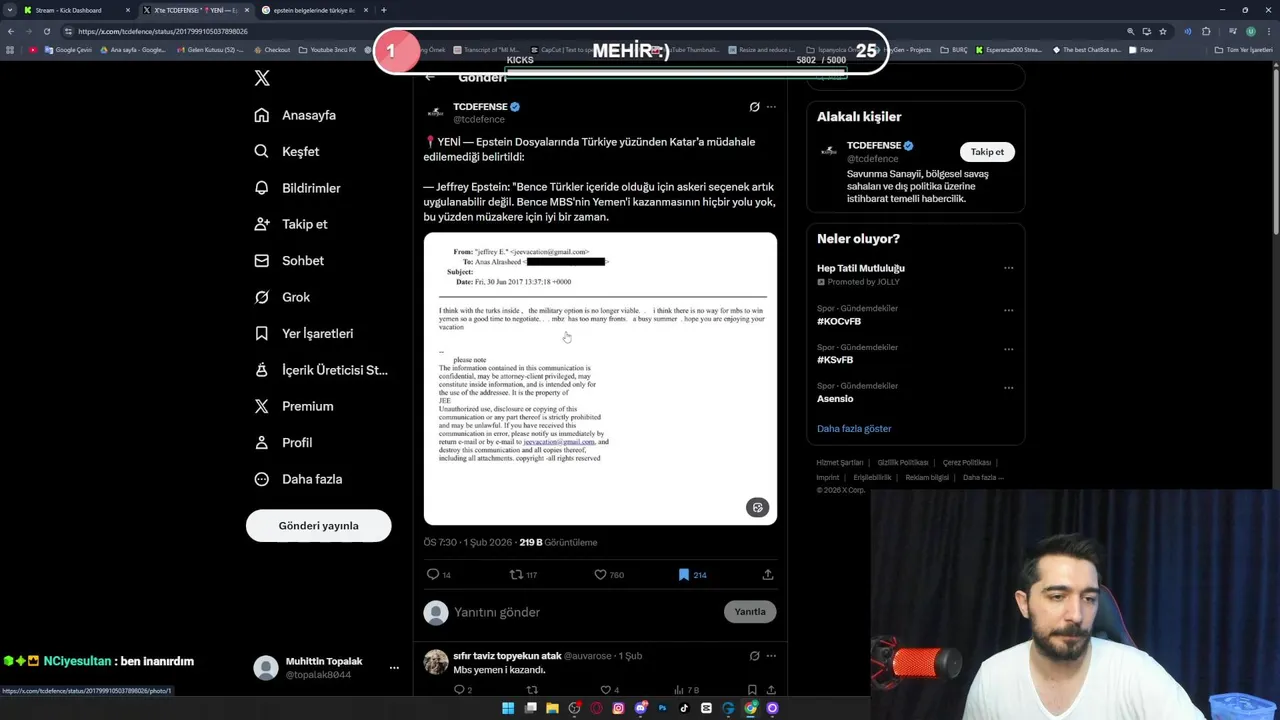The image size is (1280, 720).
Task: Click Takip et for TCDEFENSE in Alakalı kişiler
Action: point(987,152)
